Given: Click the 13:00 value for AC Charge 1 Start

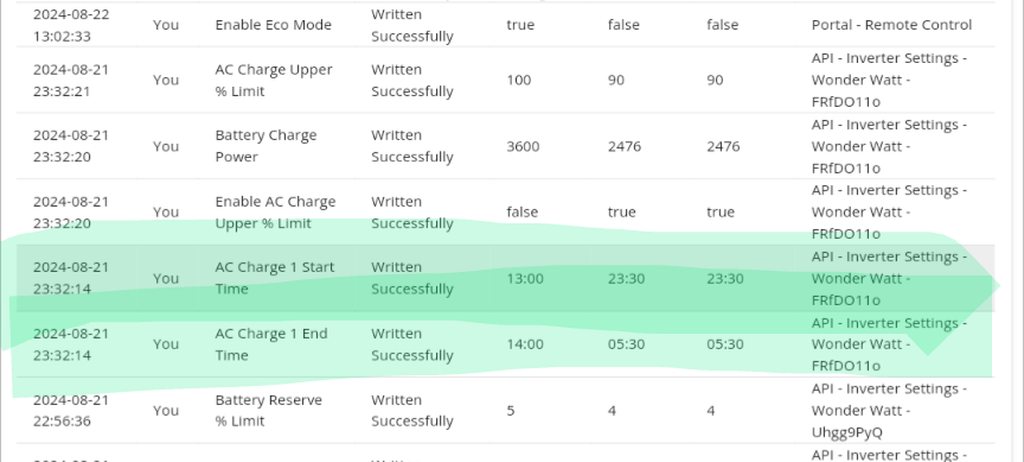Looking at the screenshot, I should point(525,278).
